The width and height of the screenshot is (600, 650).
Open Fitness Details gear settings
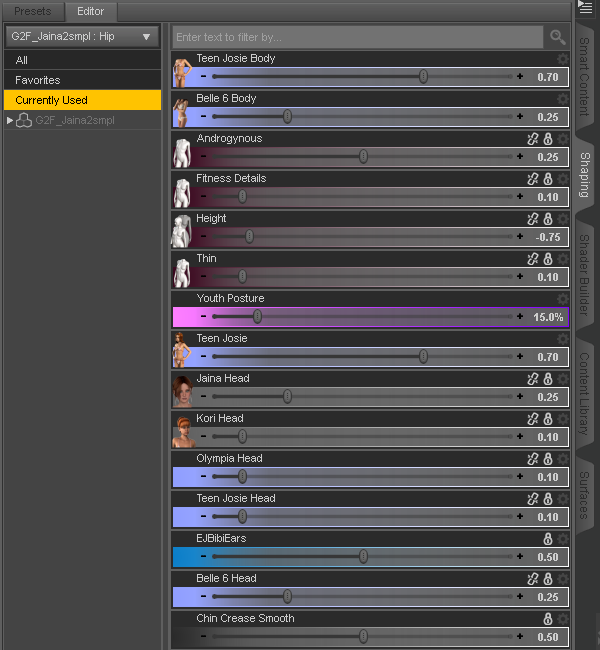tap(563, 179)
